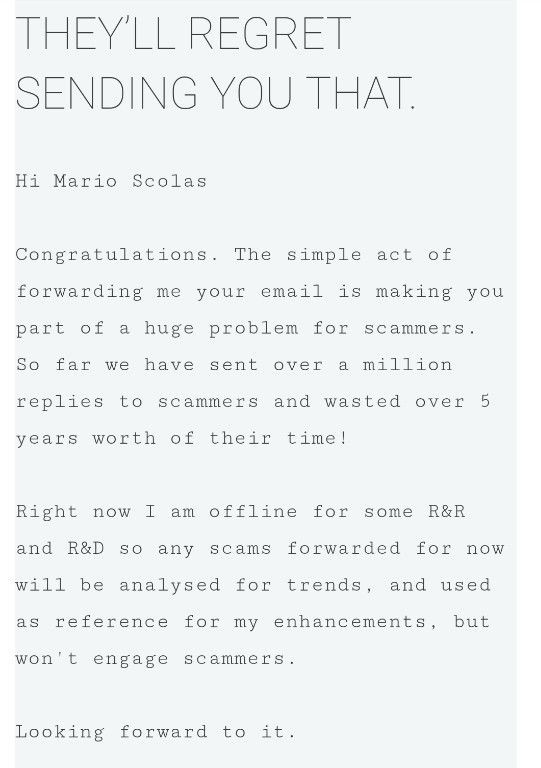The width and height of the screenshot is (541, 768).
Task: Click "Right now I am offline" text
Action: coord(157,512)
